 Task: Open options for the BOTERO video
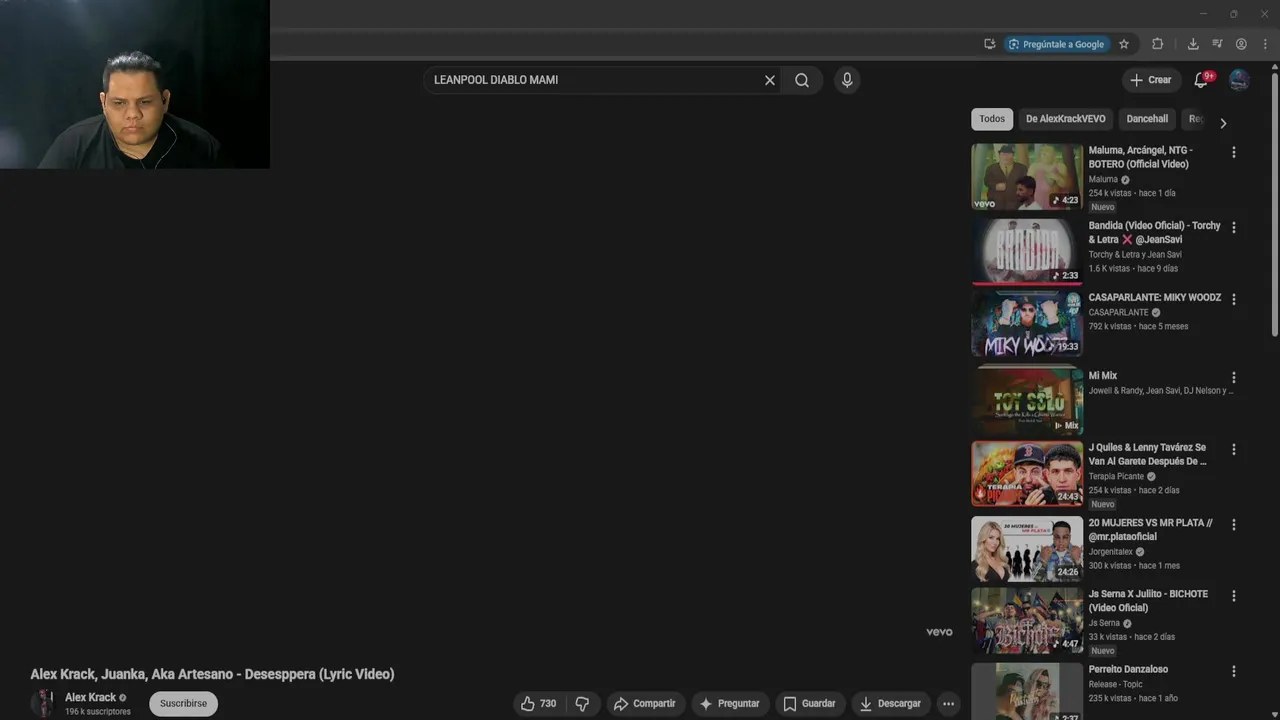[x=1233, y=152]
